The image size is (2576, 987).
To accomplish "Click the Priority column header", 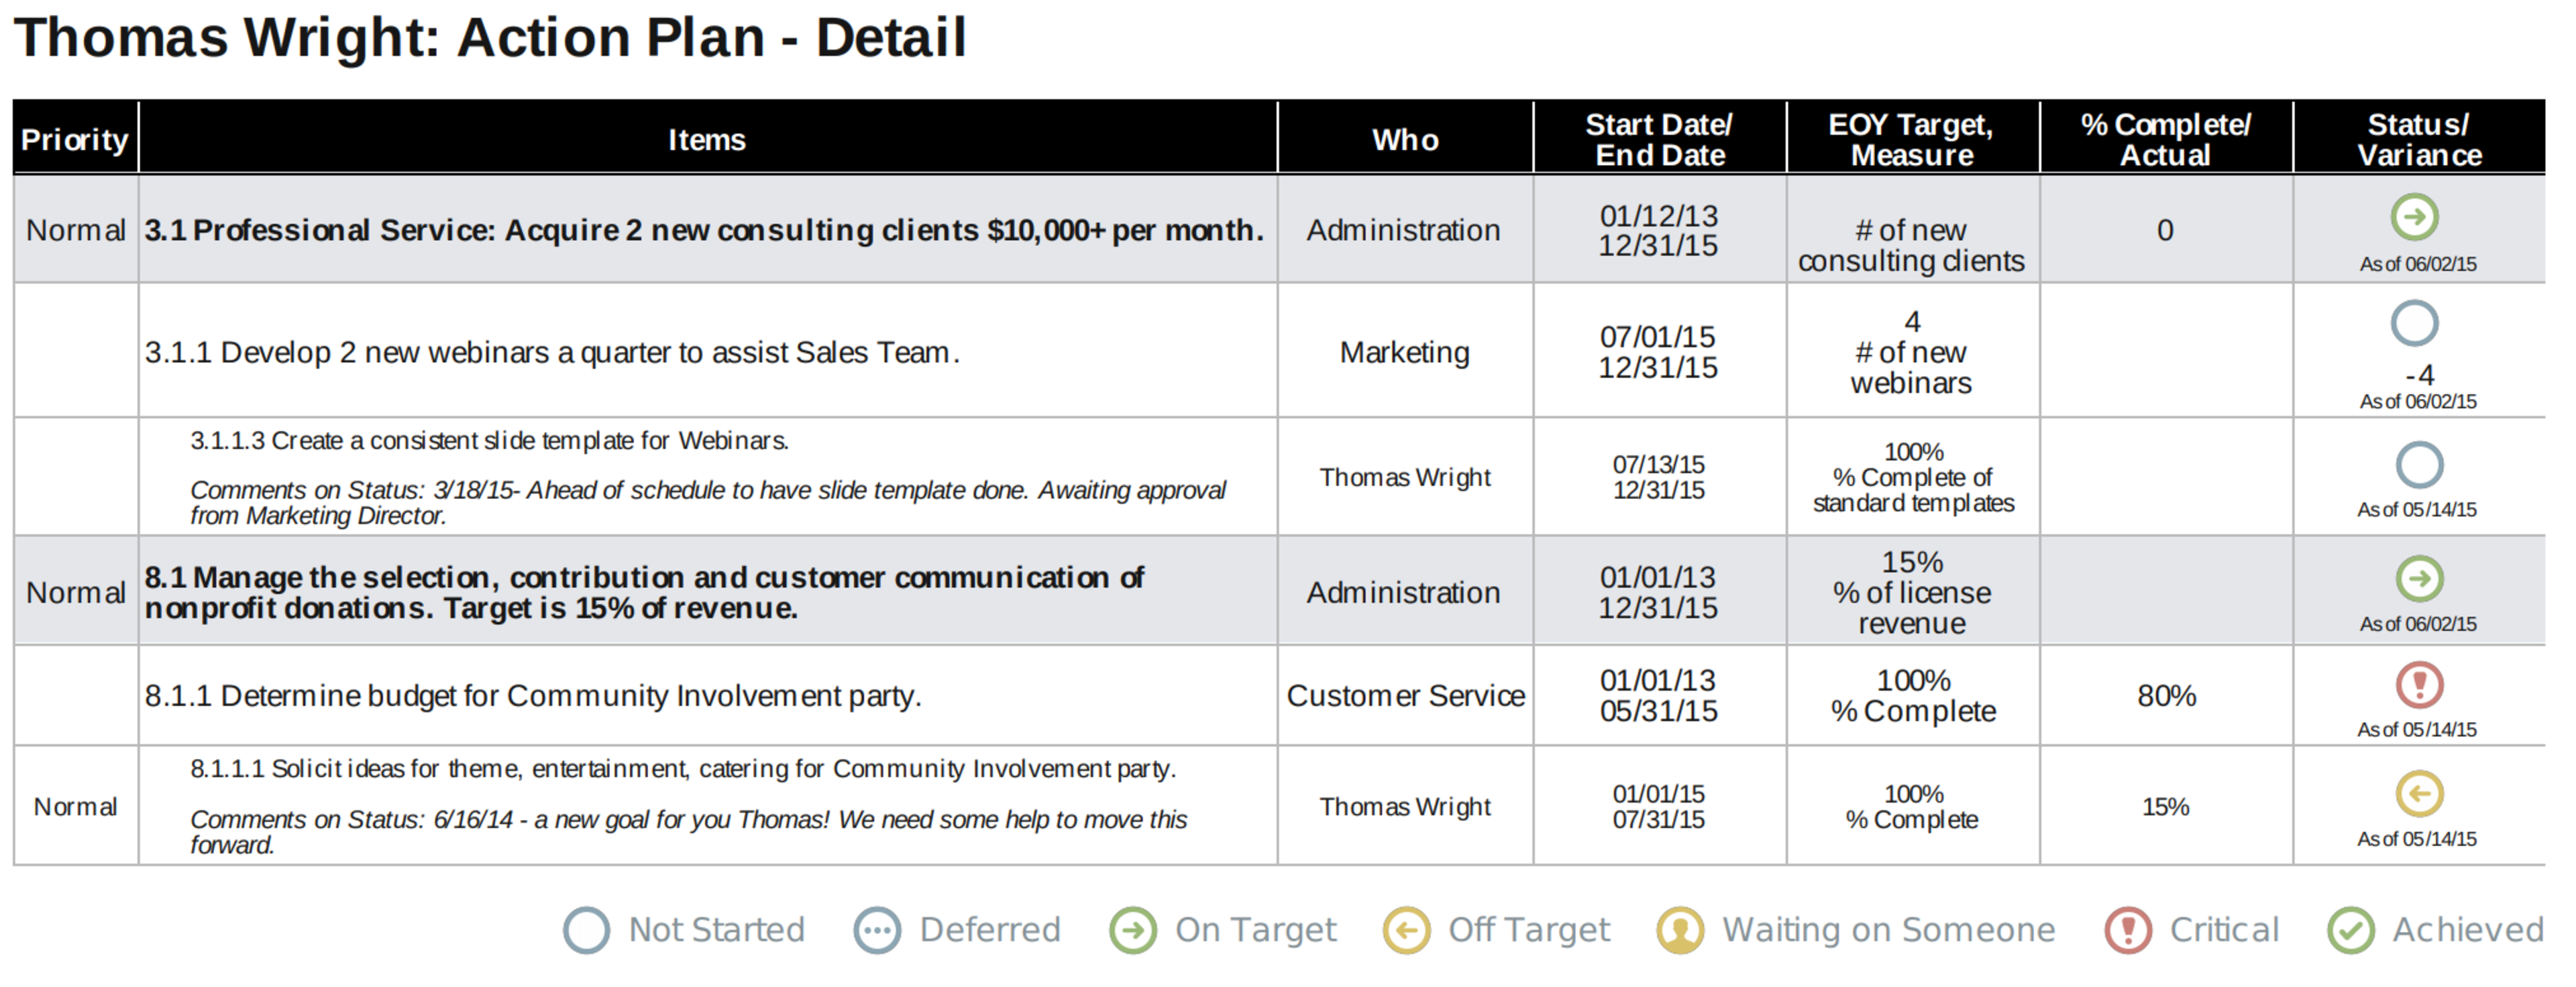I will tap(75, 139).
